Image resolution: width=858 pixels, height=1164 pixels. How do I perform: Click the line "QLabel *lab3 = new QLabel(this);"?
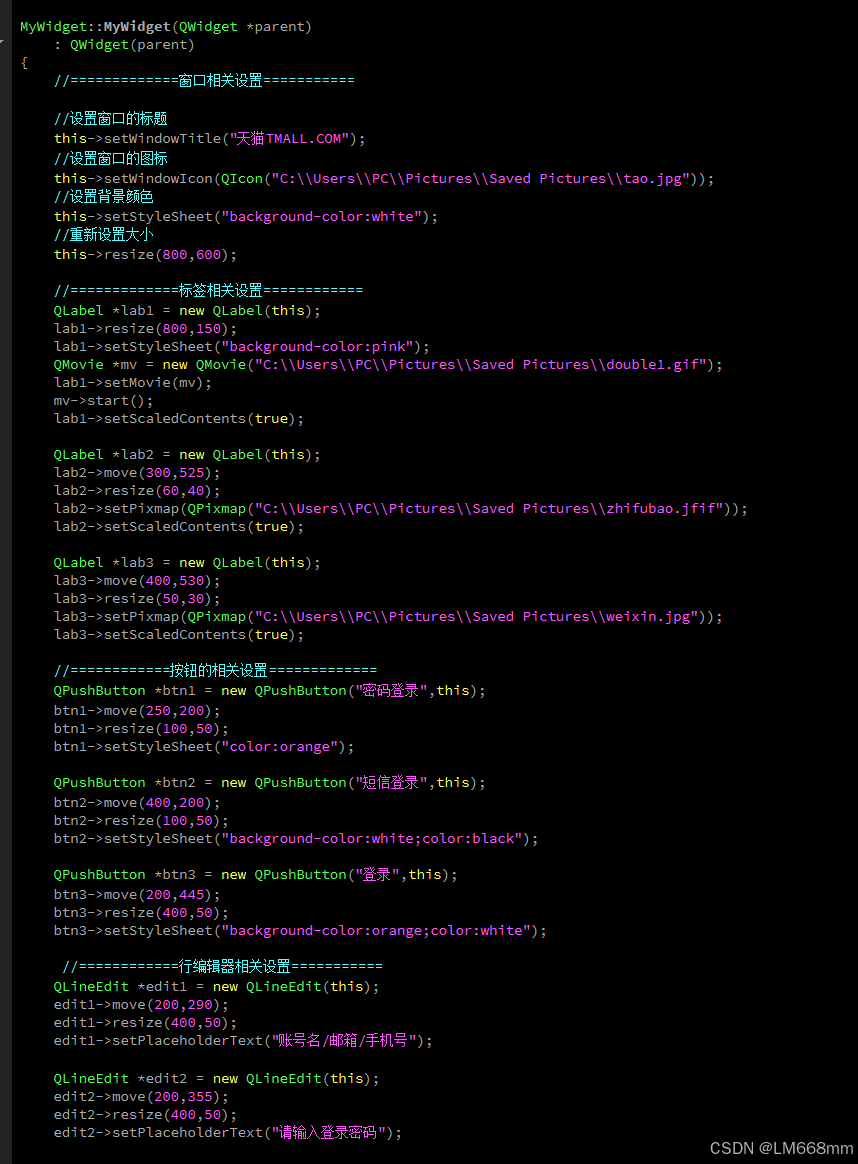[x=187, y=563]
